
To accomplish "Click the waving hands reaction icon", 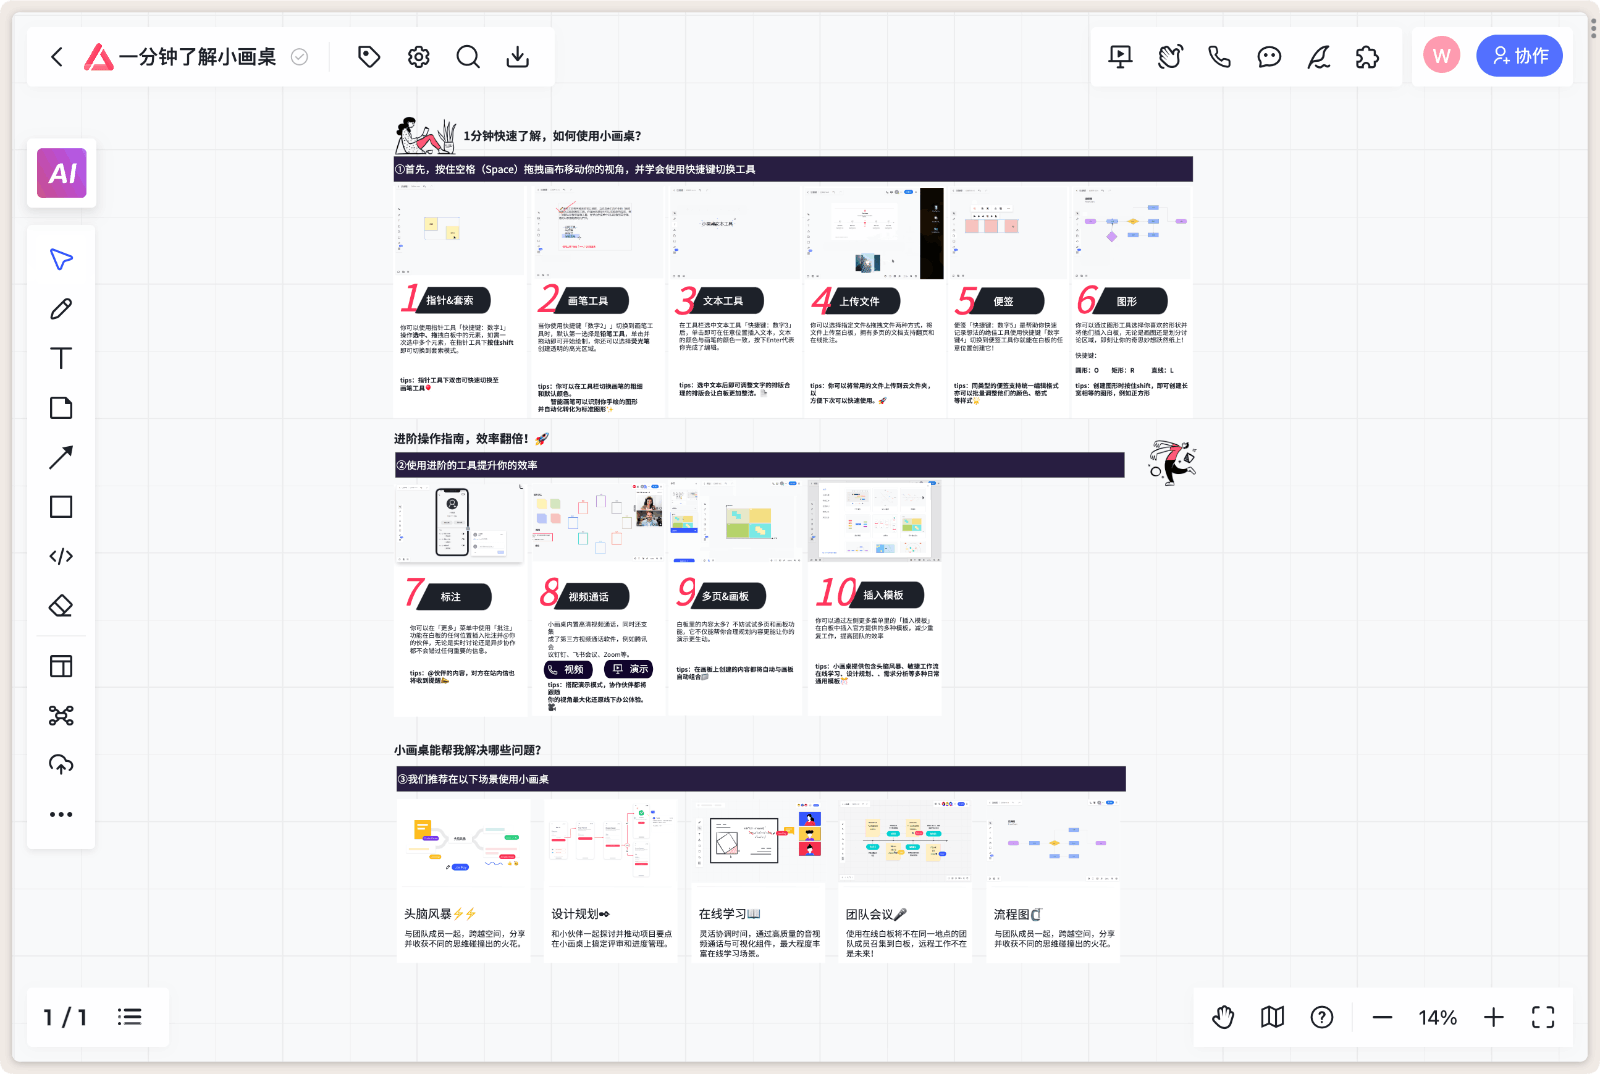I will click(1170, 57).
